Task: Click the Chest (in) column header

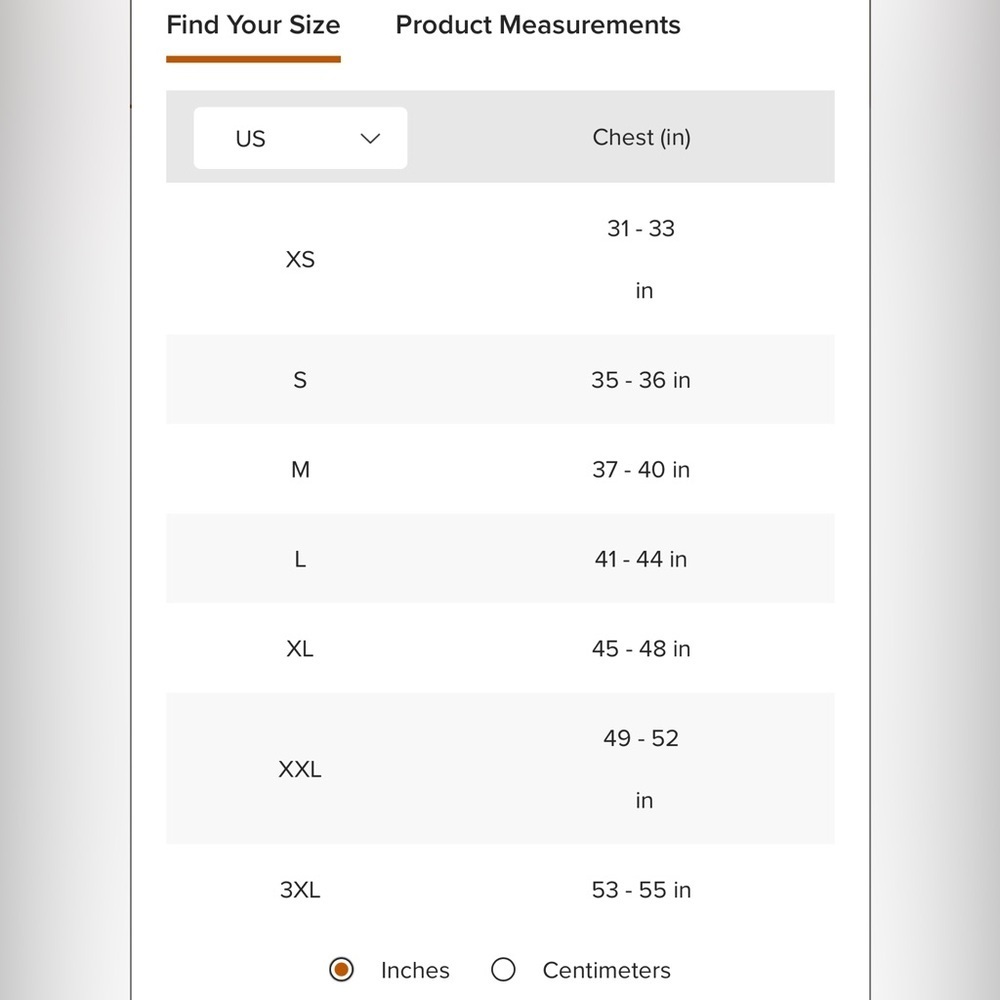Action: click(641, 137)
